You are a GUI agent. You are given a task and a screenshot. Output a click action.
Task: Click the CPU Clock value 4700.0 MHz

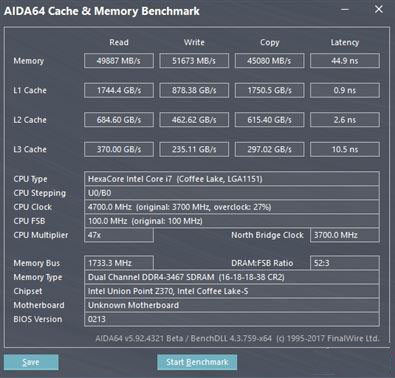coord(232,207)
